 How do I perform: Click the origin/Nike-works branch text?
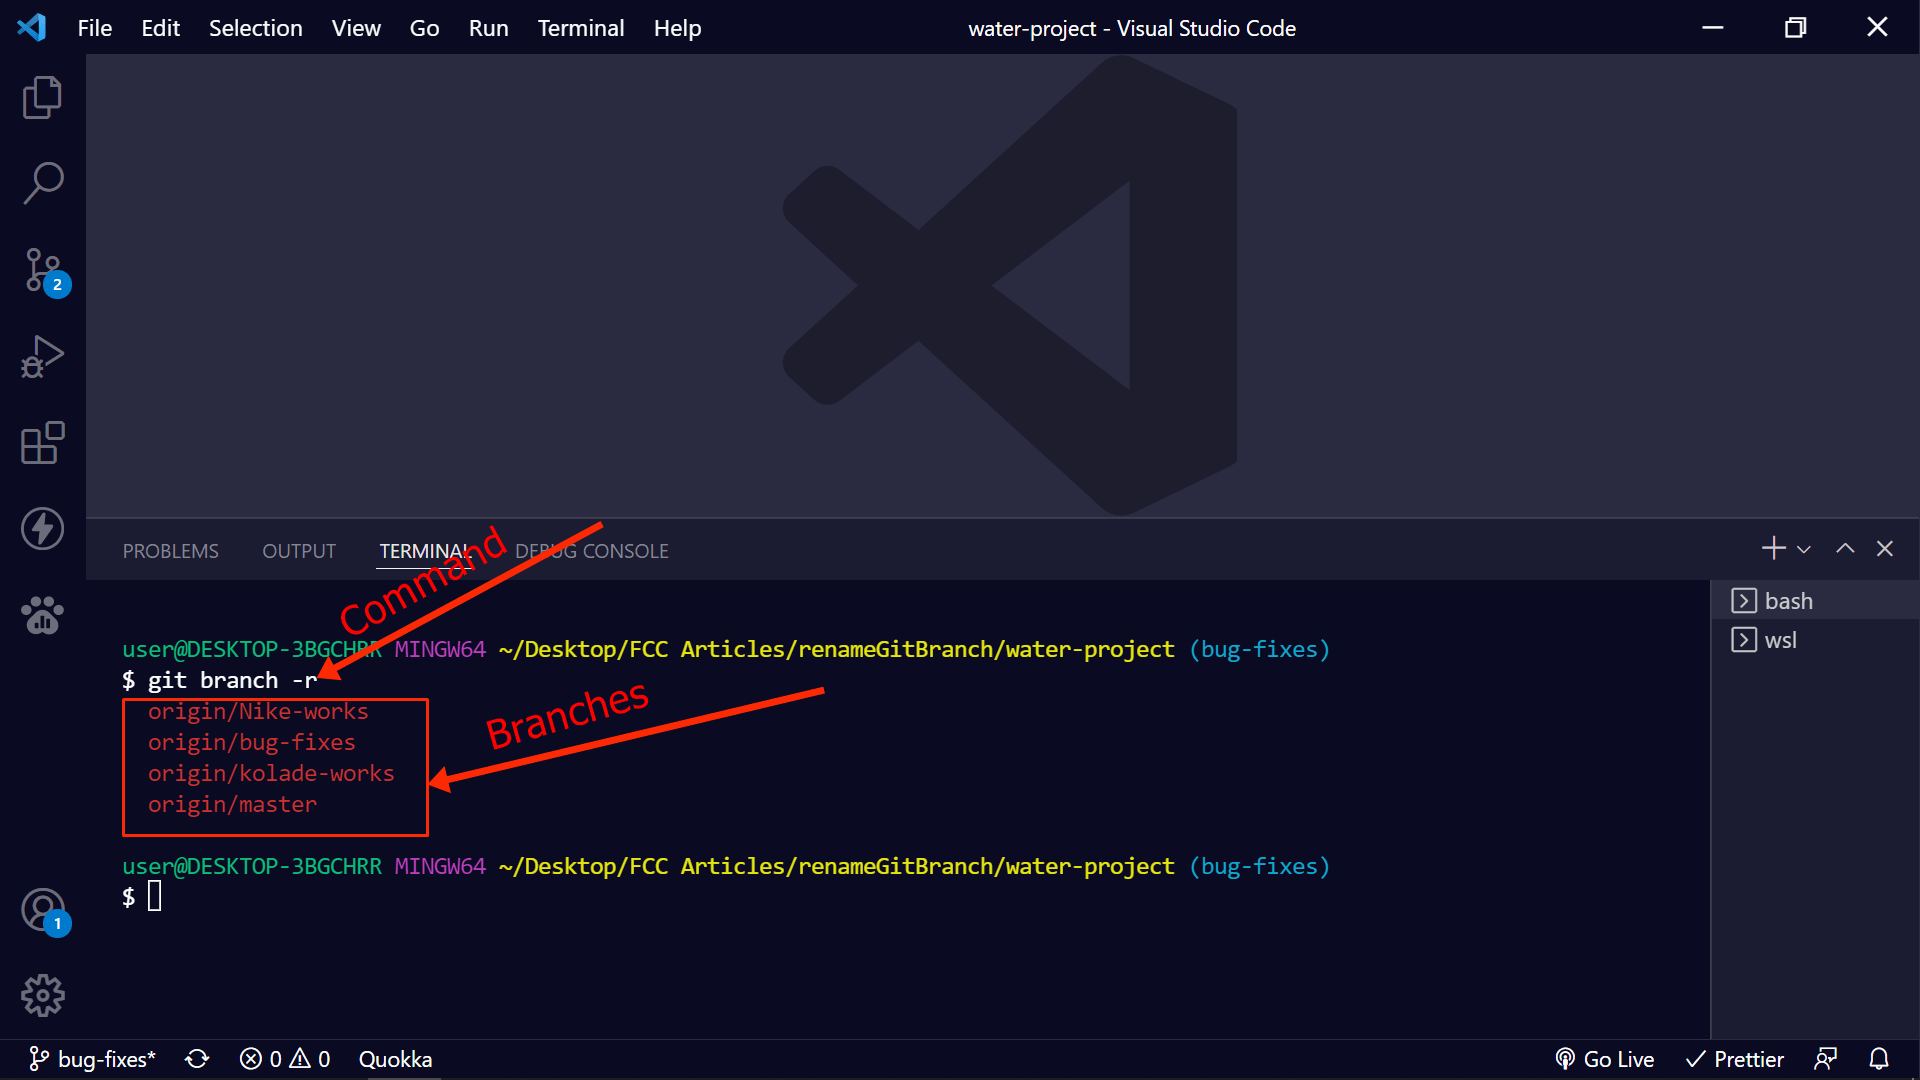tap(258, 711)
